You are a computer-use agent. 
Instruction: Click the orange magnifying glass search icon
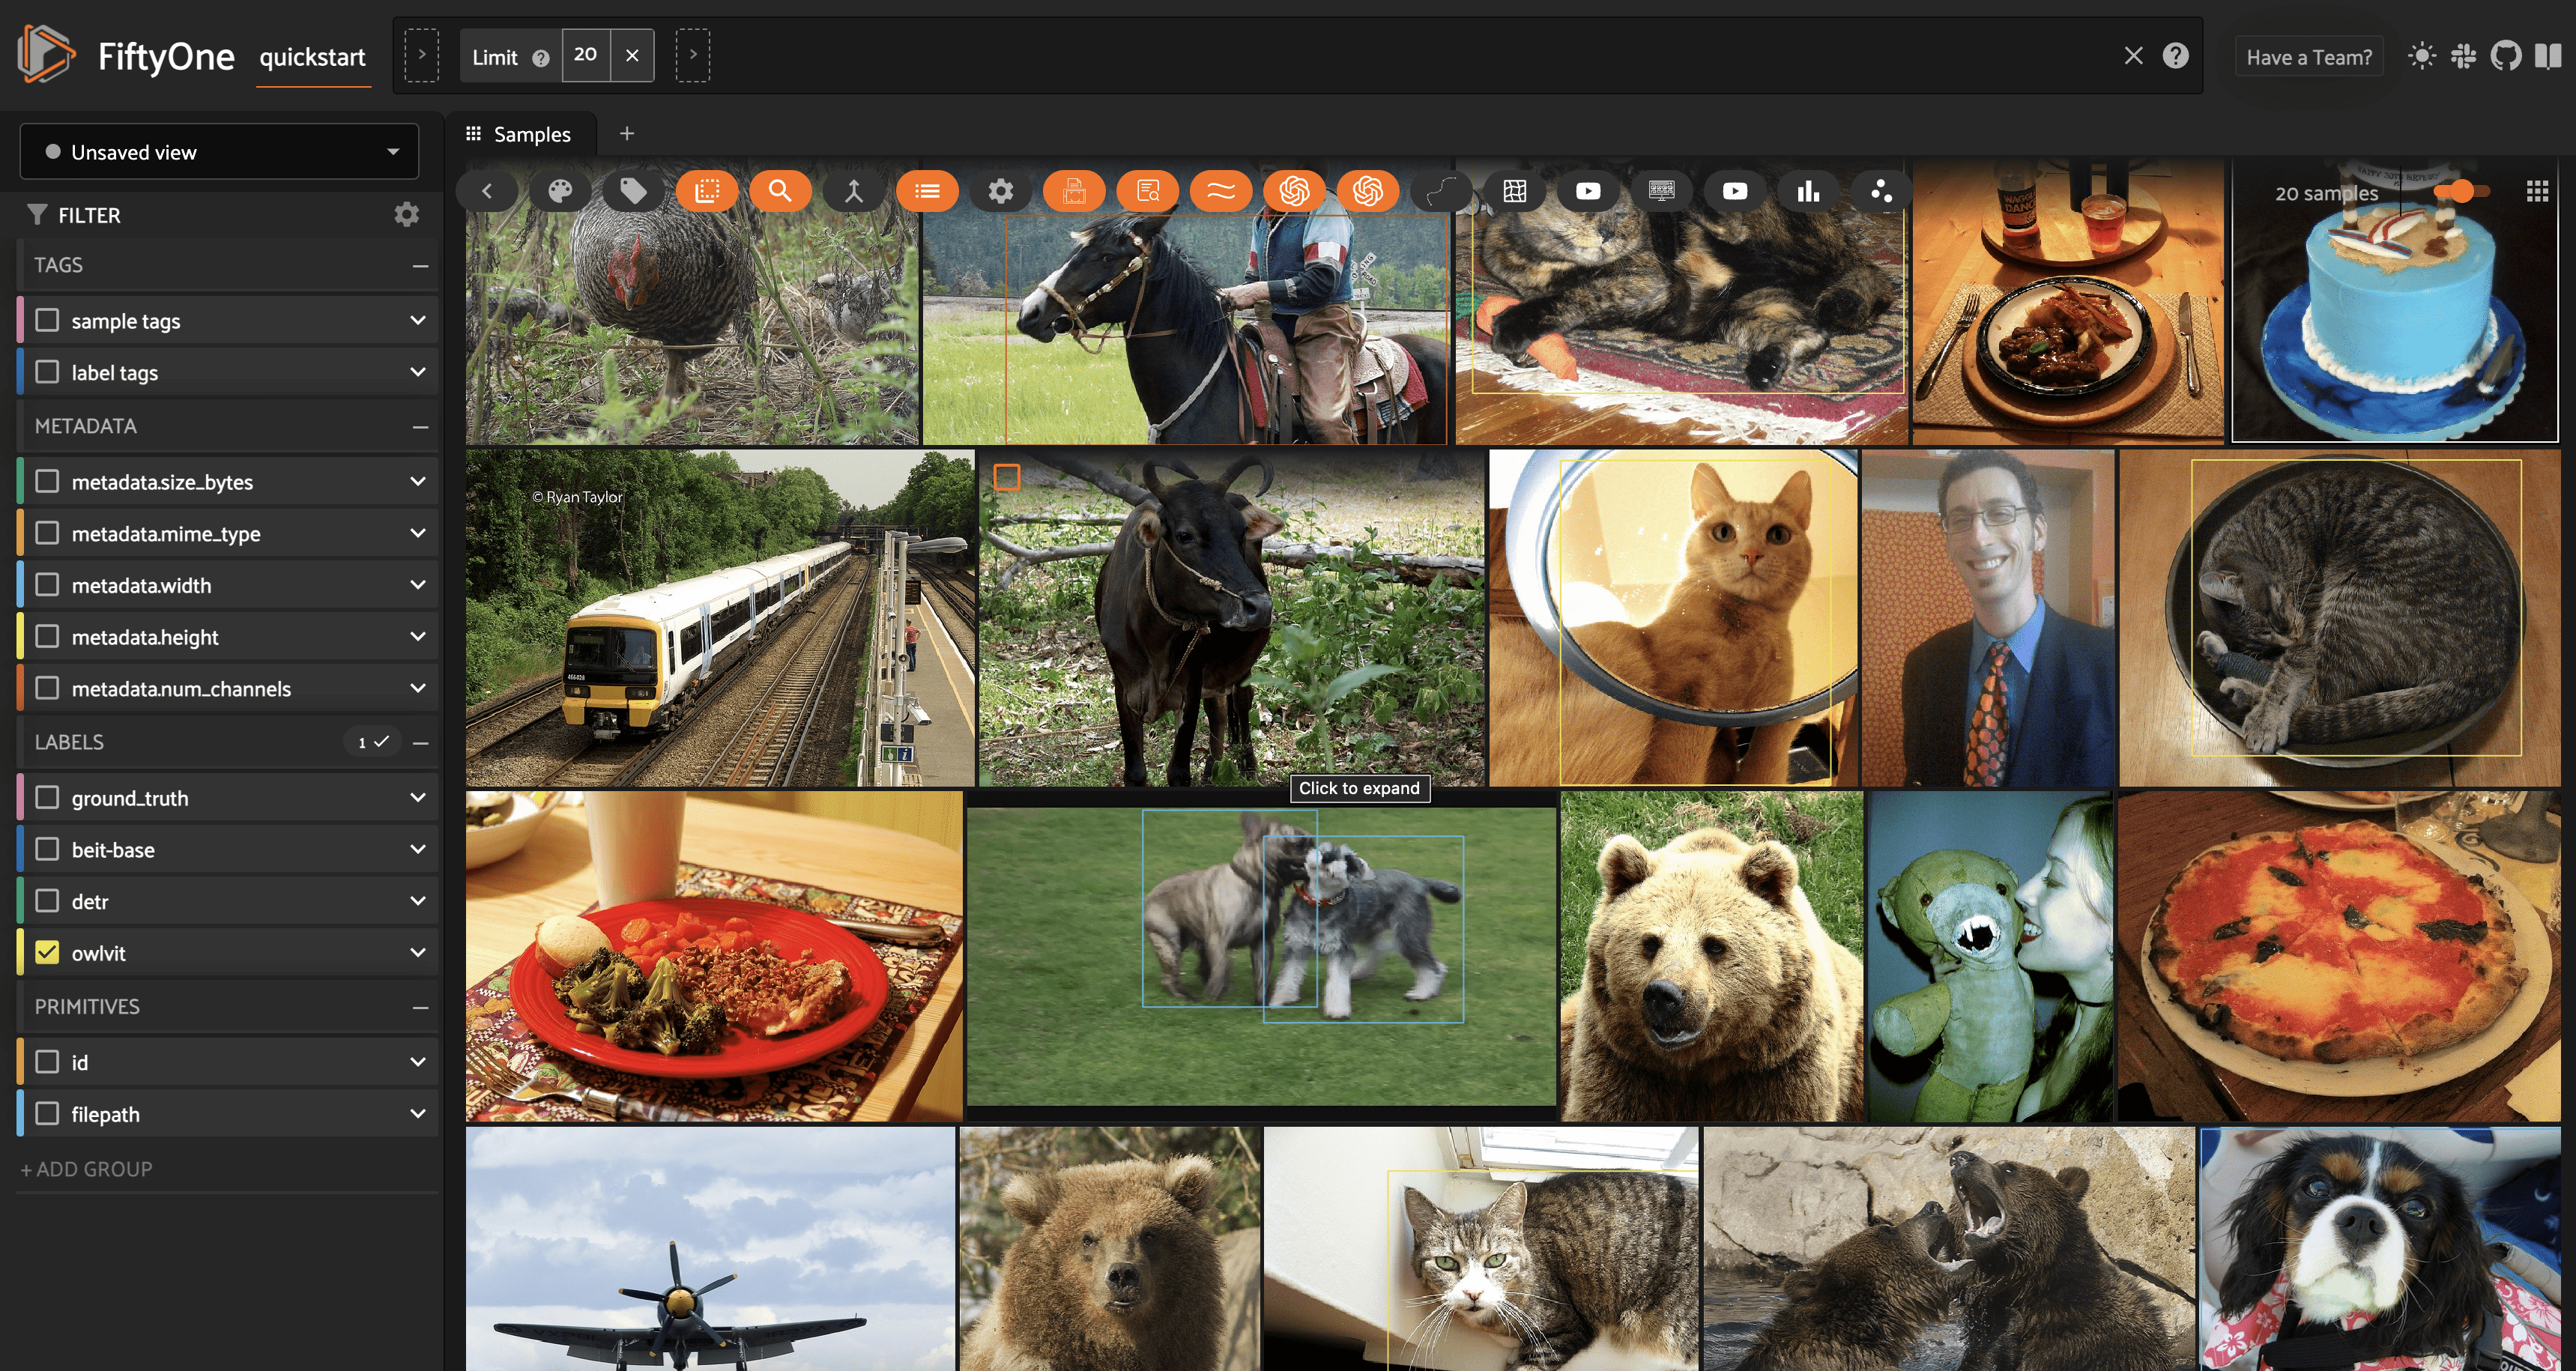[x=780, y=191]
